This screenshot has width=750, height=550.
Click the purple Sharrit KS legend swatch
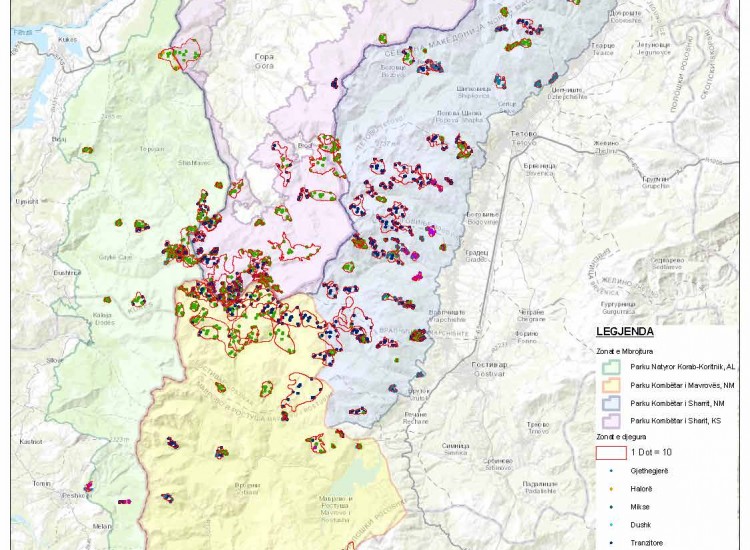coord(612,422)
